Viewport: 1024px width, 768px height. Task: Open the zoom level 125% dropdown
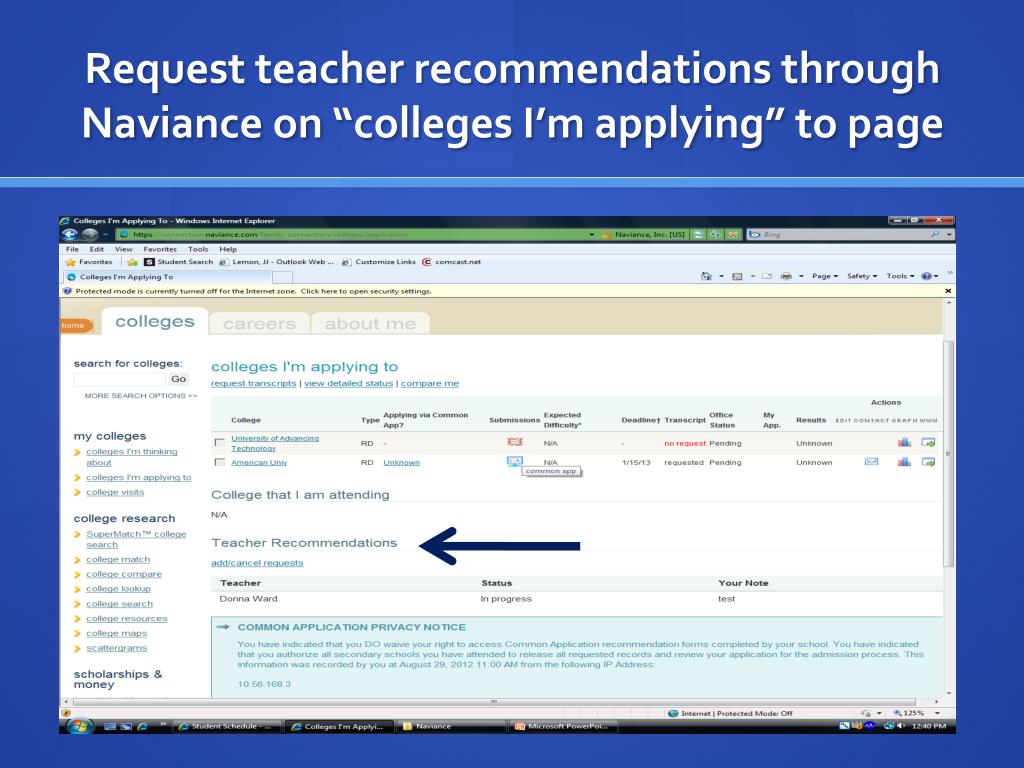click(x=938, y=713)
